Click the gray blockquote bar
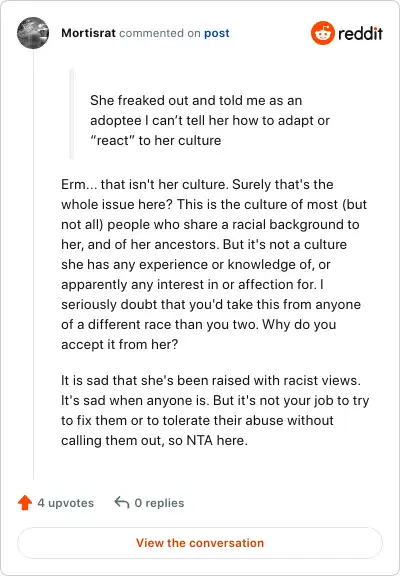Screen dimensions: 400x576 (72, 114)
